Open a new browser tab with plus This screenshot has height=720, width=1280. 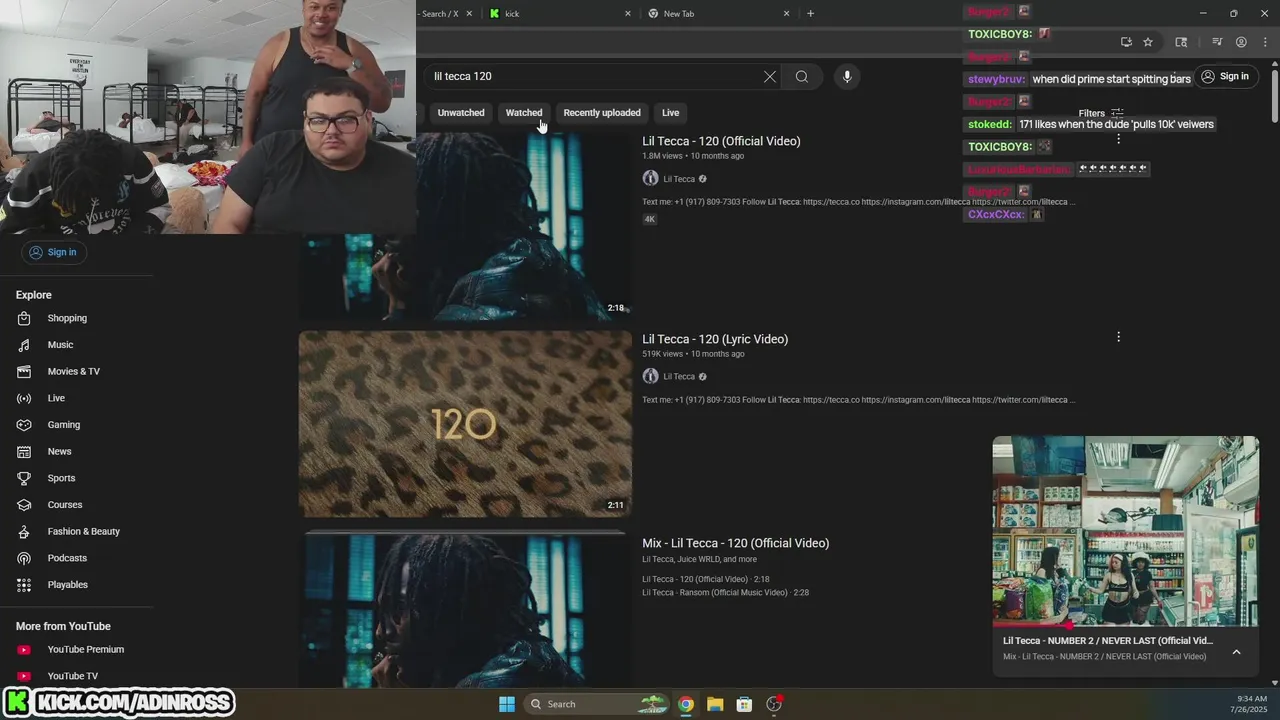(810, 14)
